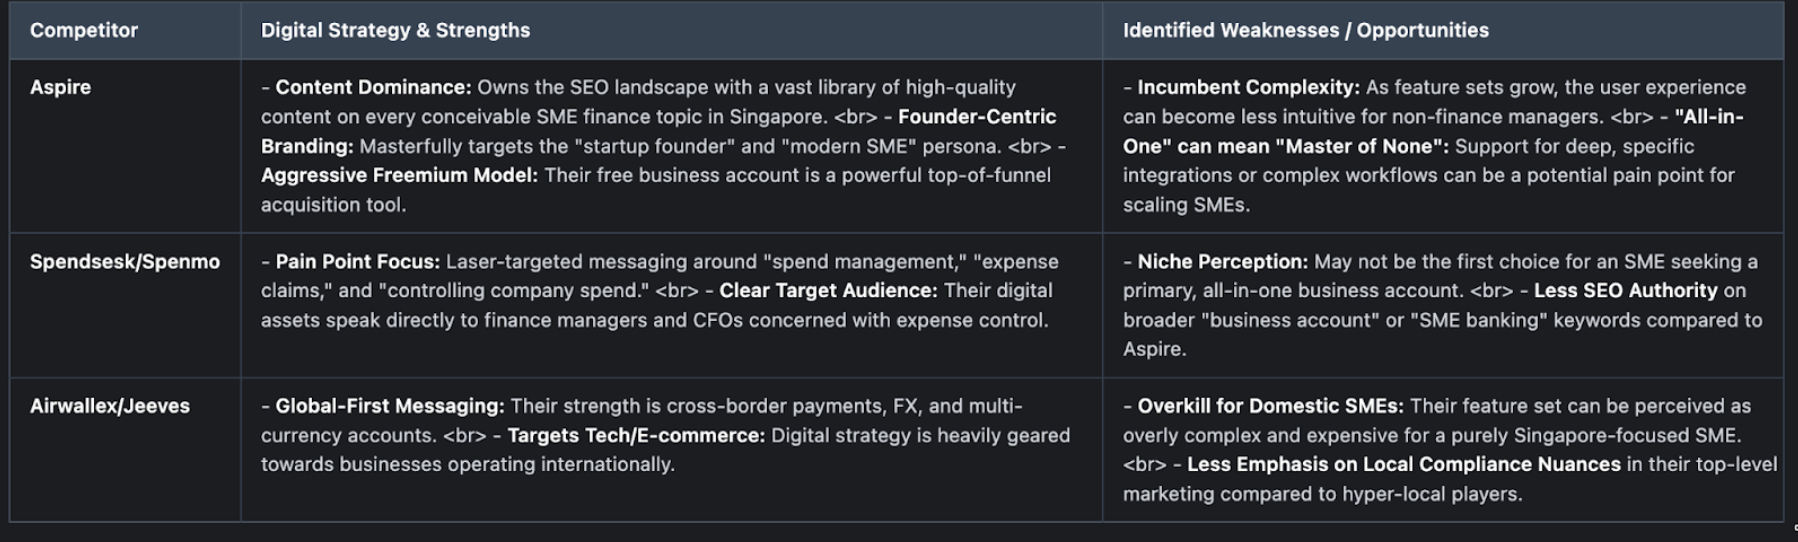Click the Competitor column header
Image resolution: width=1798 pixels, height=542 pixels.
[84, 30]
